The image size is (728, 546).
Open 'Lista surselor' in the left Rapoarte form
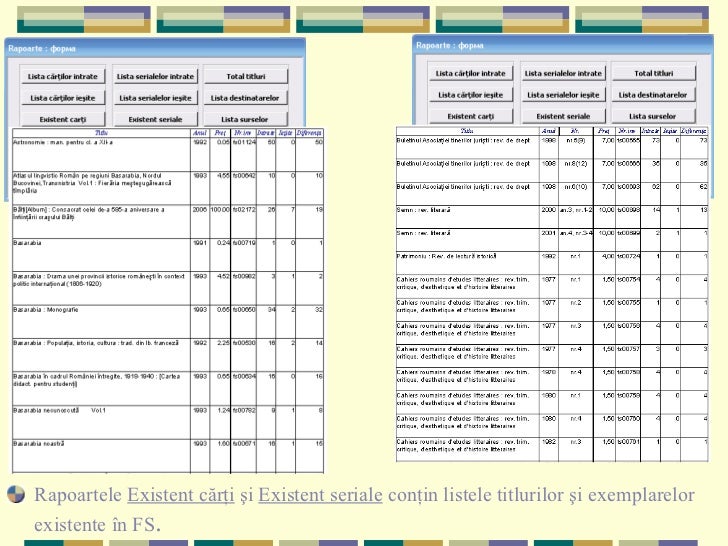246,119
